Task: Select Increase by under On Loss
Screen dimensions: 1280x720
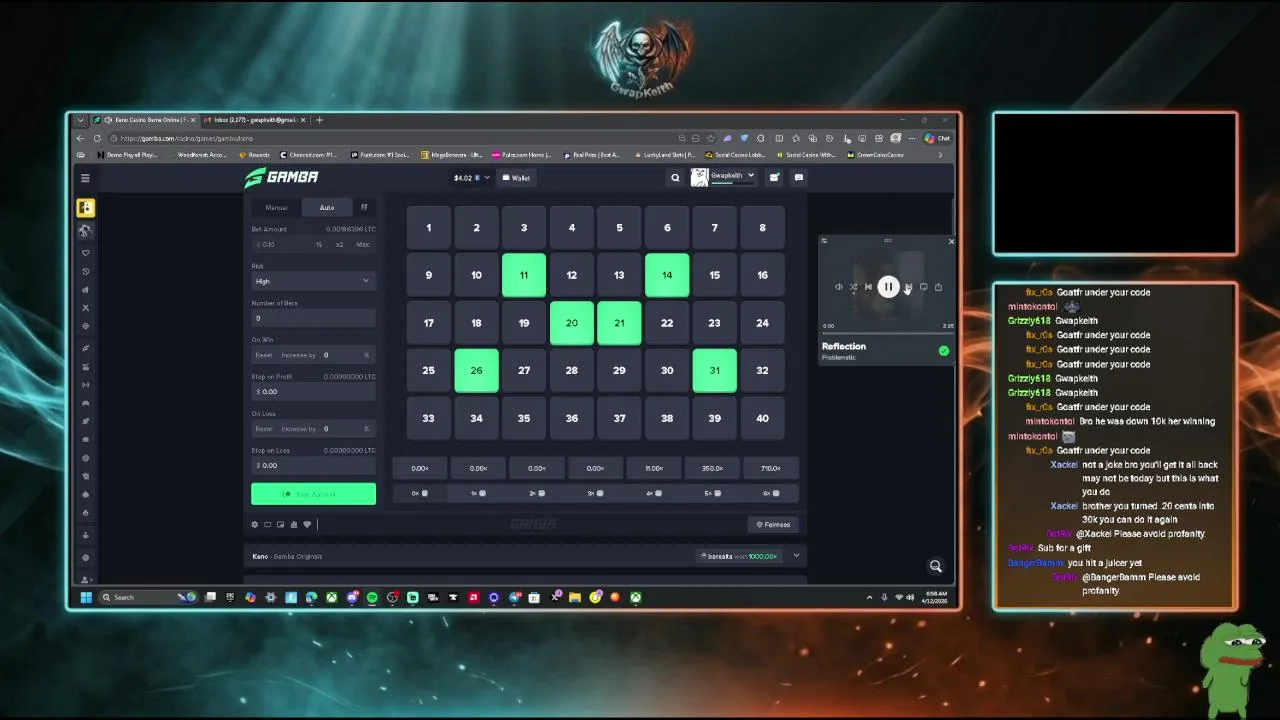Action: (299, 429)
